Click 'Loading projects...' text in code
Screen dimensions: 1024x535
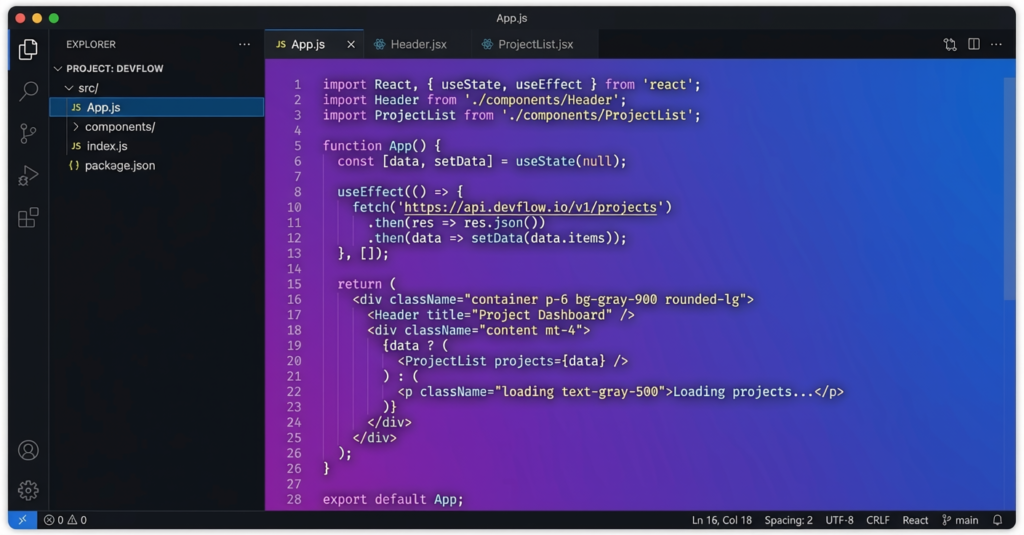coord(743,391)
